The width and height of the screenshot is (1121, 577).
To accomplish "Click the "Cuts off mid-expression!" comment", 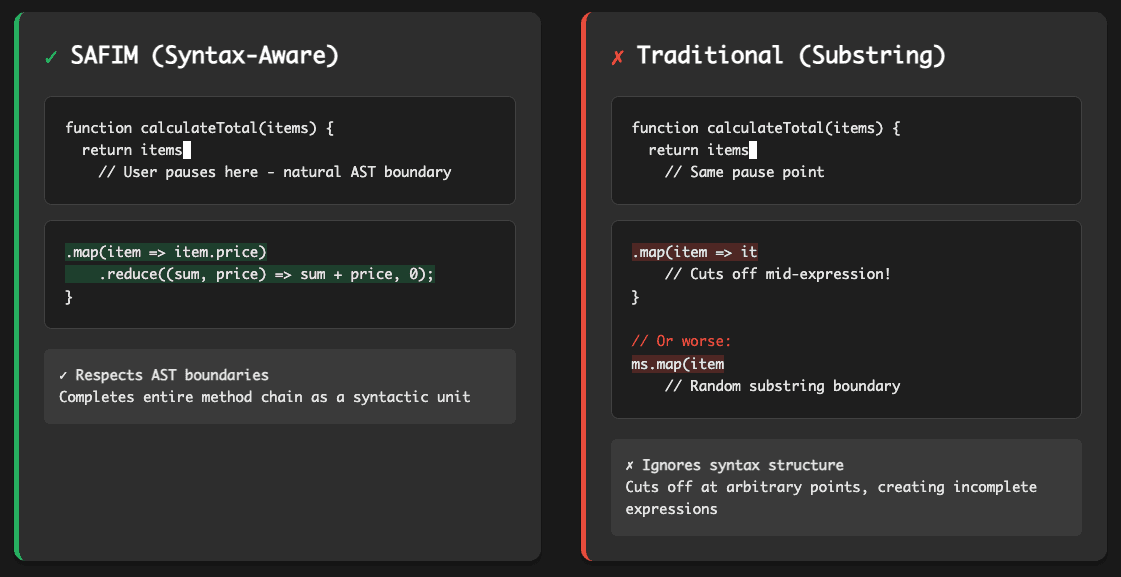I will 777,274.
